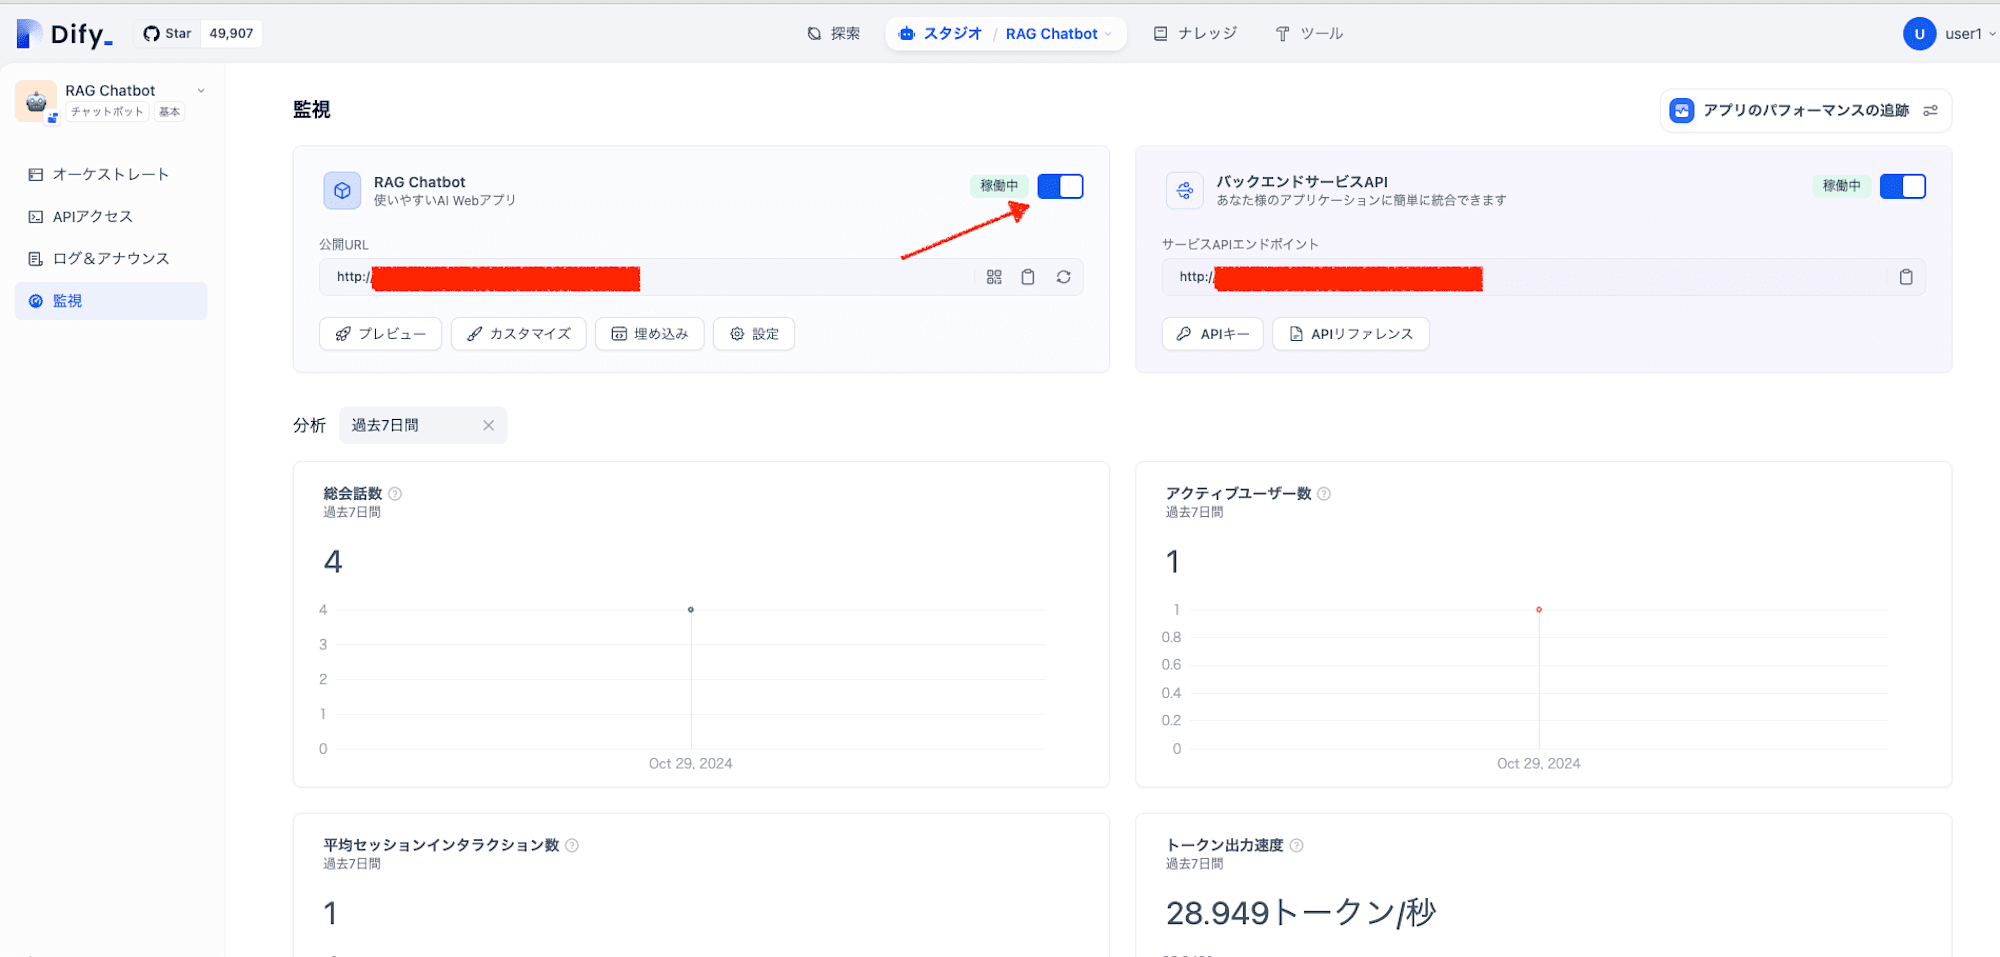Toggle the バックエンドサービスAPI switch

1903,186
